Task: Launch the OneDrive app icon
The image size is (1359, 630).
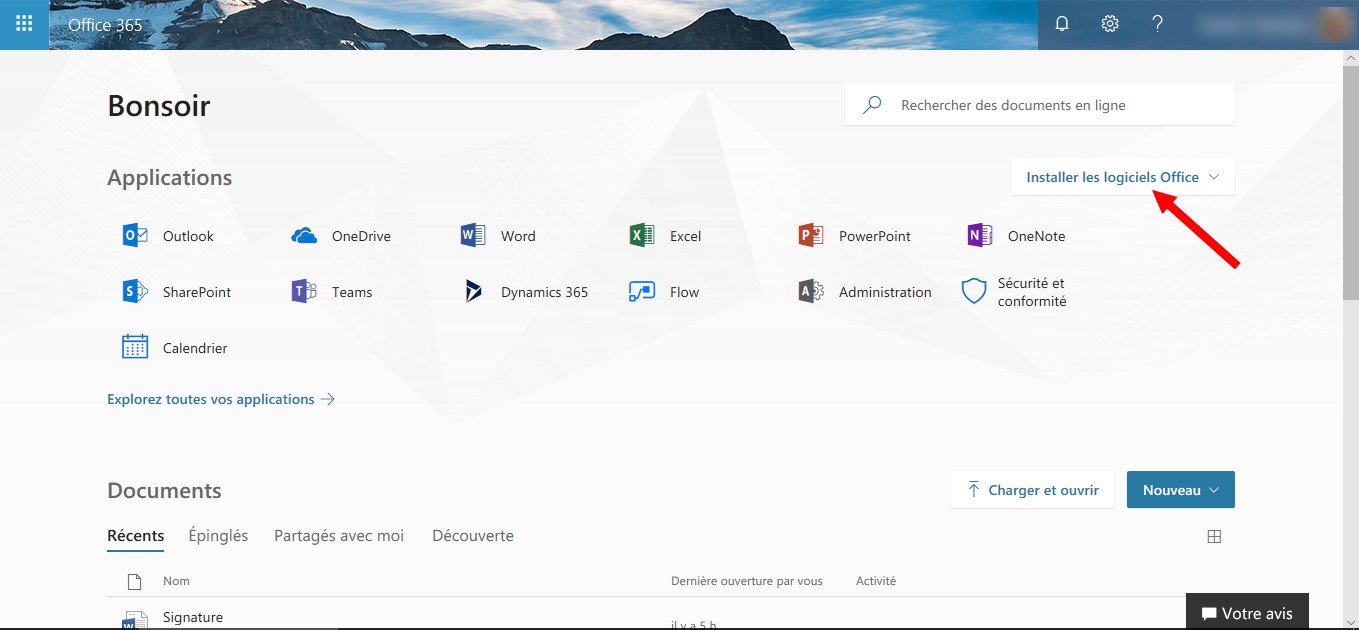Action: click(304, 236)
